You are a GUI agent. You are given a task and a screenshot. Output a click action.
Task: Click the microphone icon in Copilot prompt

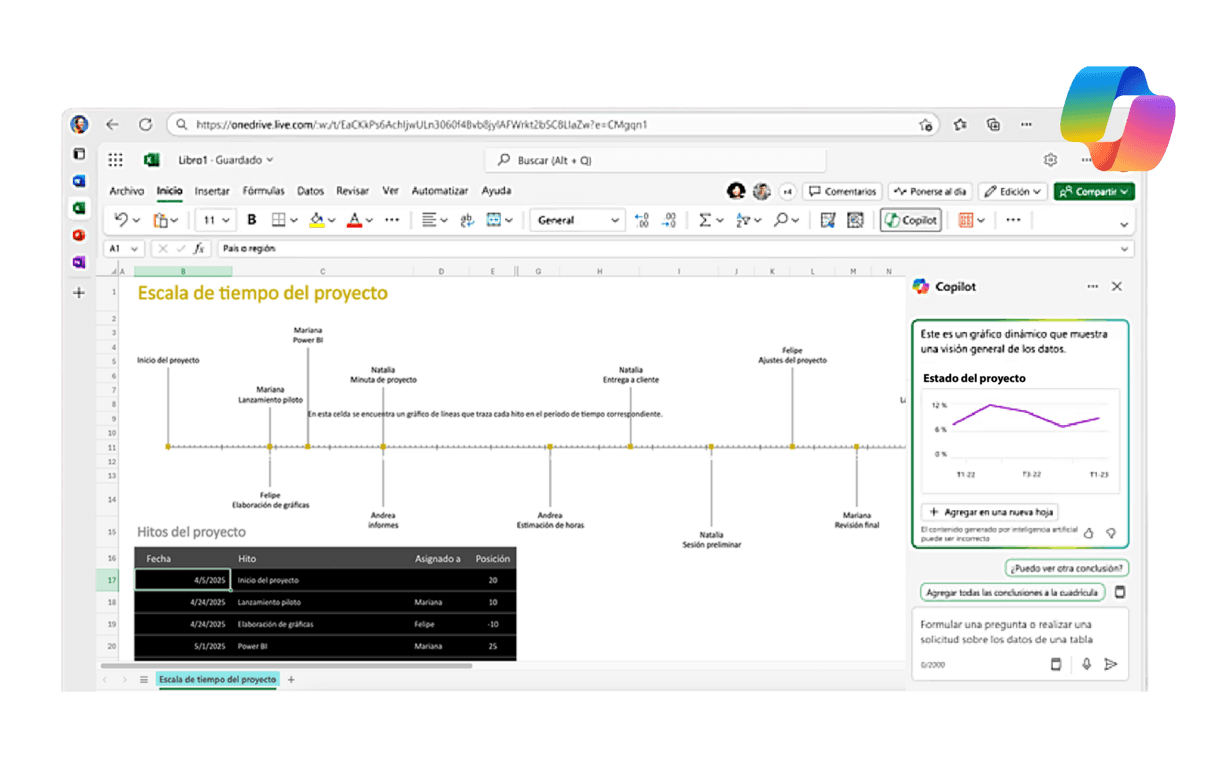[x=1086, y=664]
